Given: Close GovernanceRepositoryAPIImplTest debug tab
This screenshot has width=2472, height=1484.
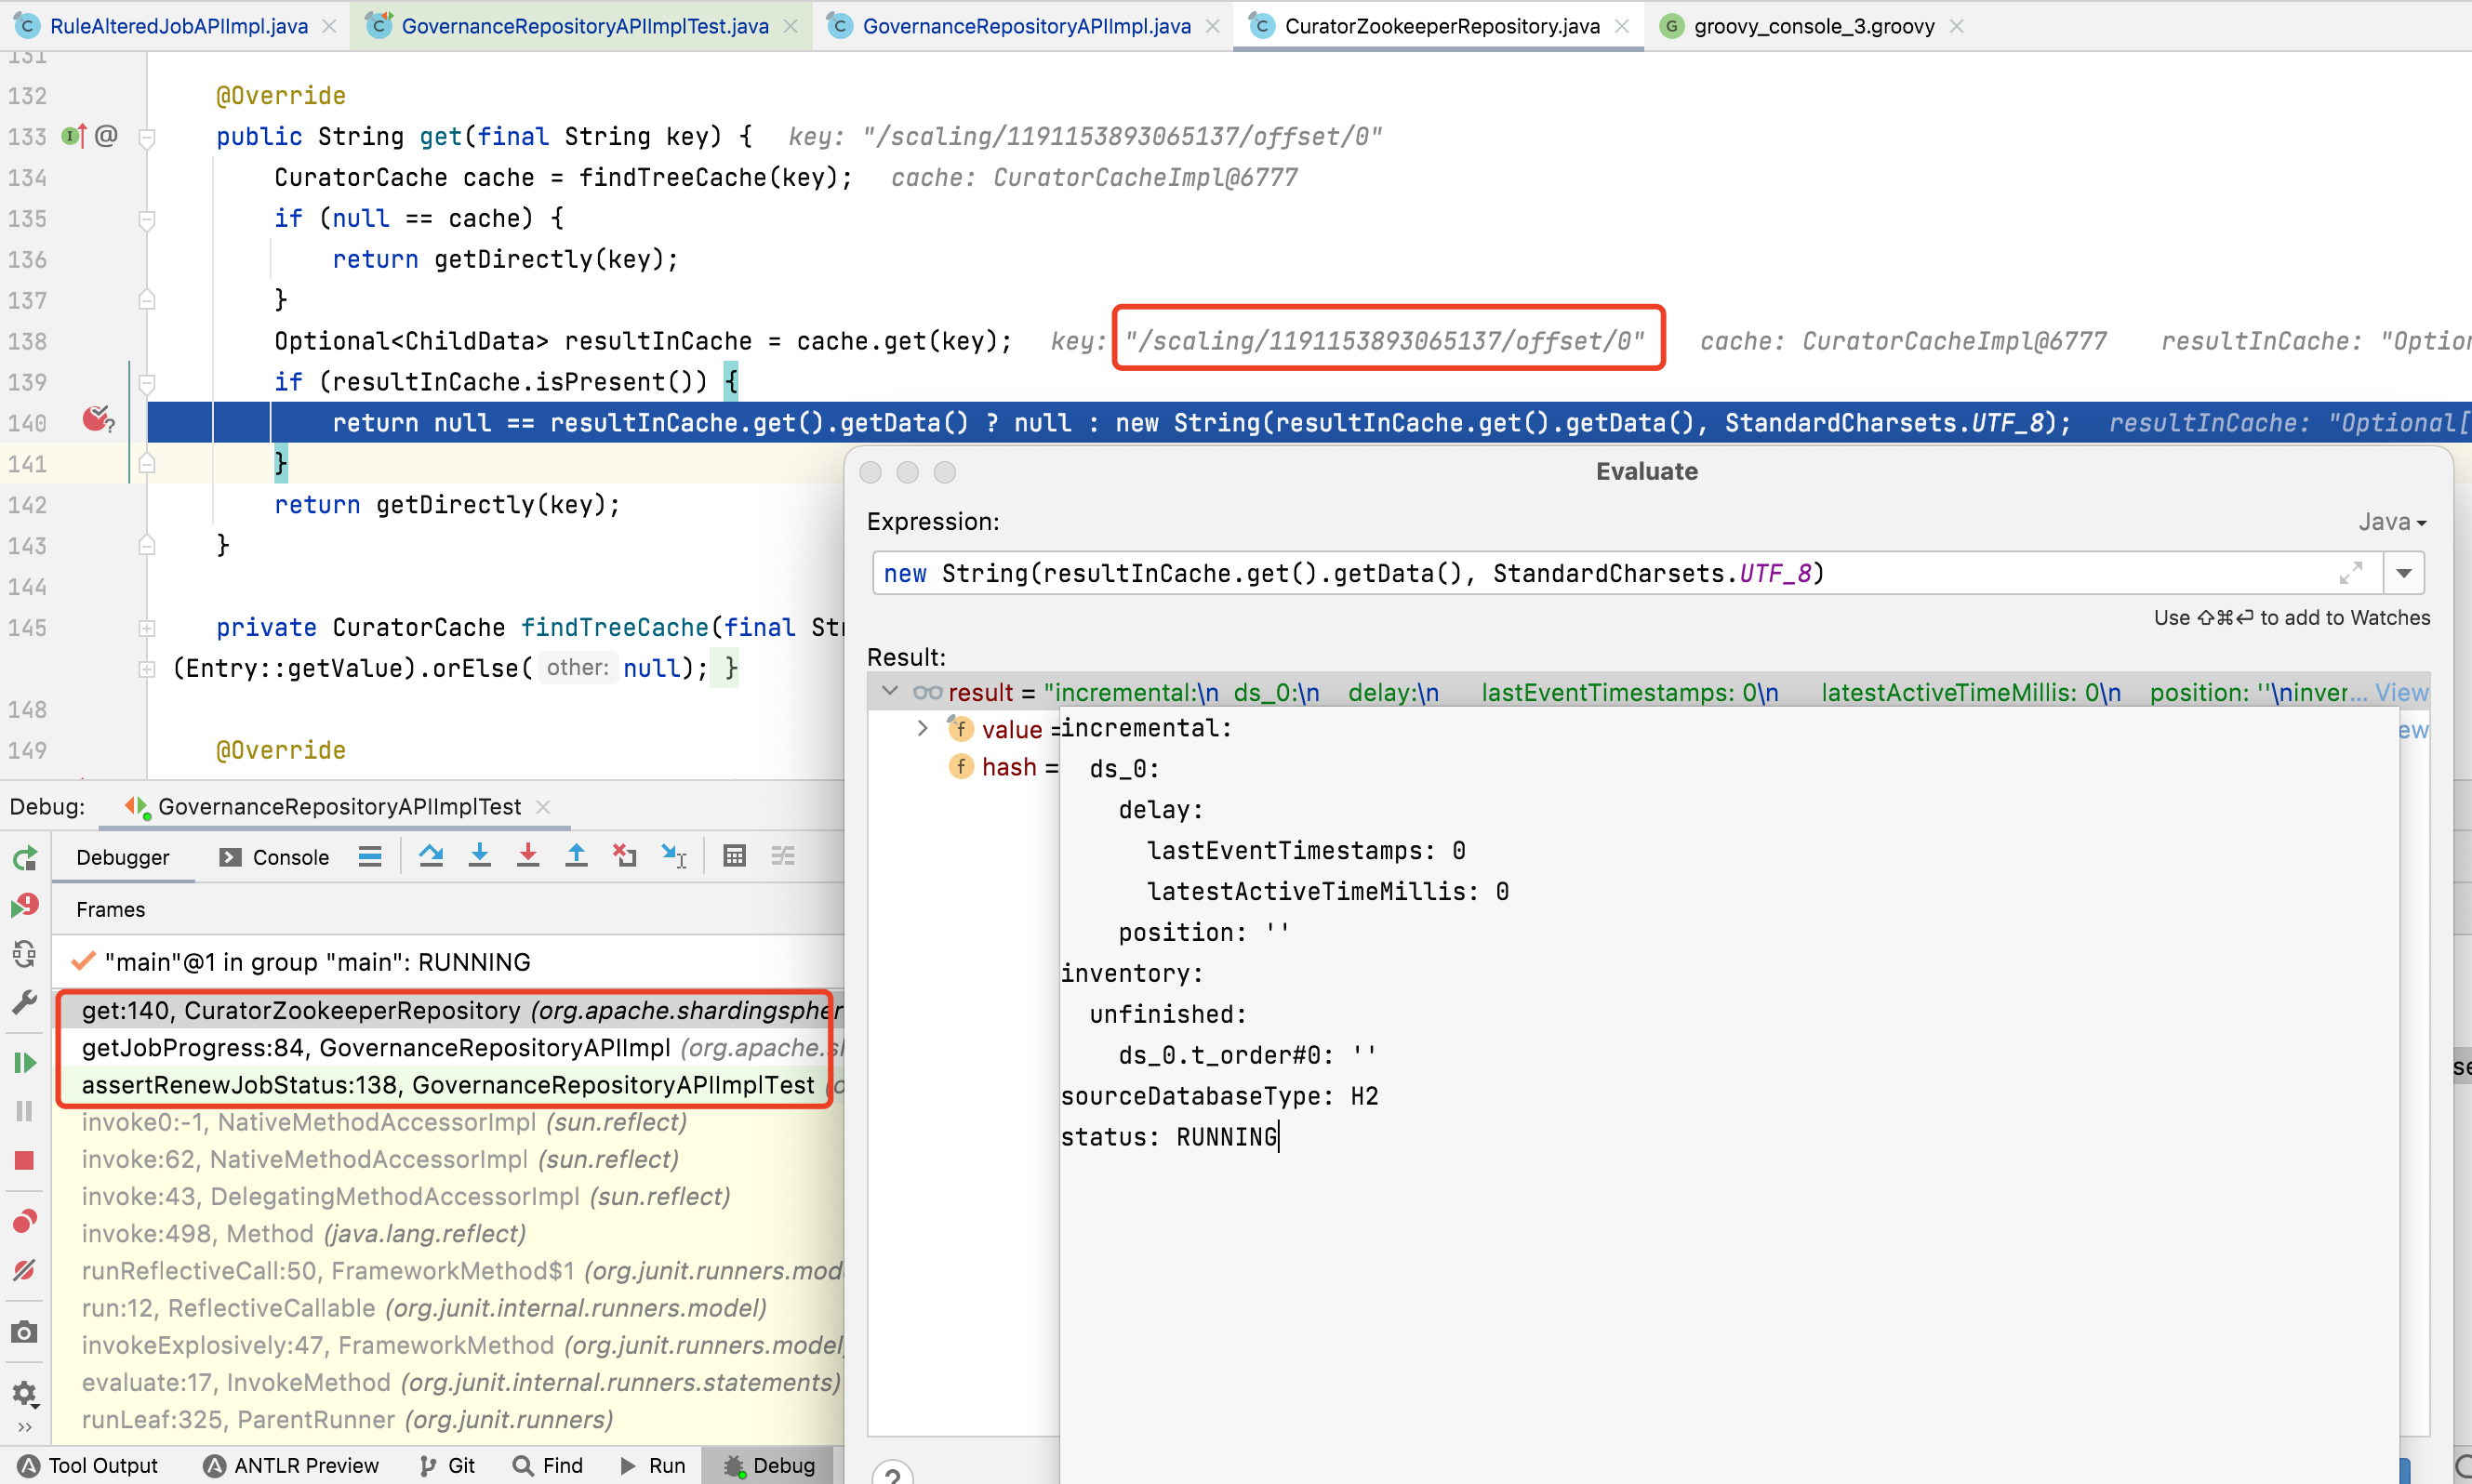Looking at the screenshot, I should 543,806.
